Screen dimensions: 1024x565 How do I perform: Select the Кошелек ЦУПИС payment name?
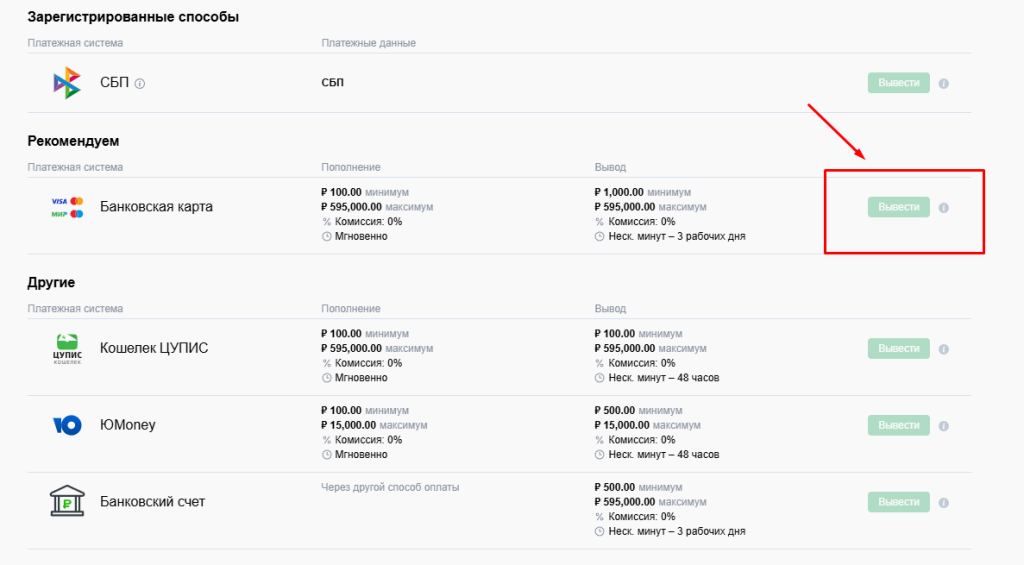click(154, 348)
